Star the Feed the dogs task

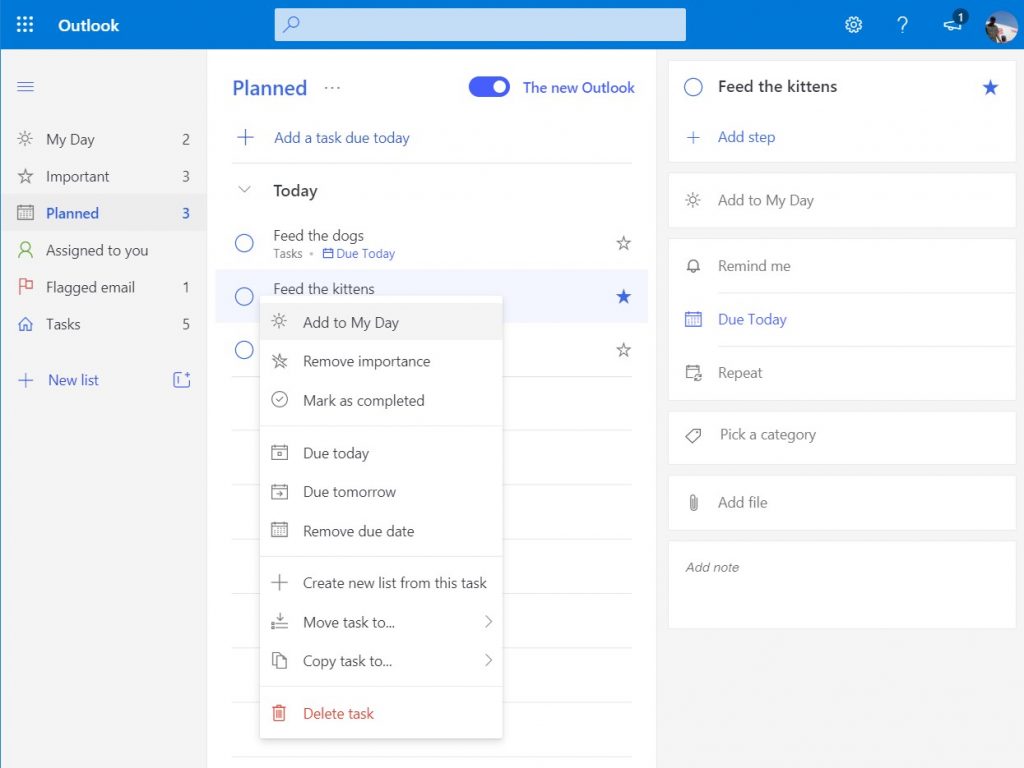tap(624, 243)
